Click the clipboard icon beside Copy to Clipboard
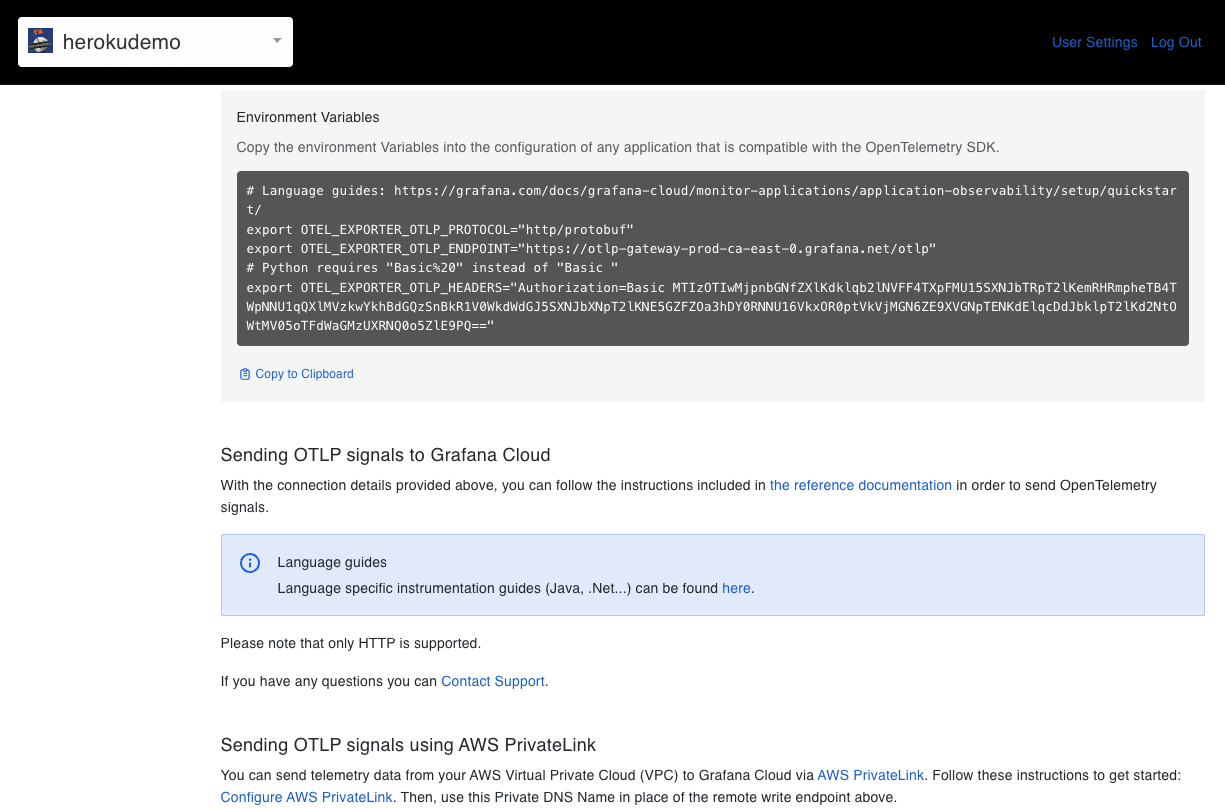1225x808 pixels. pos(245,374)
